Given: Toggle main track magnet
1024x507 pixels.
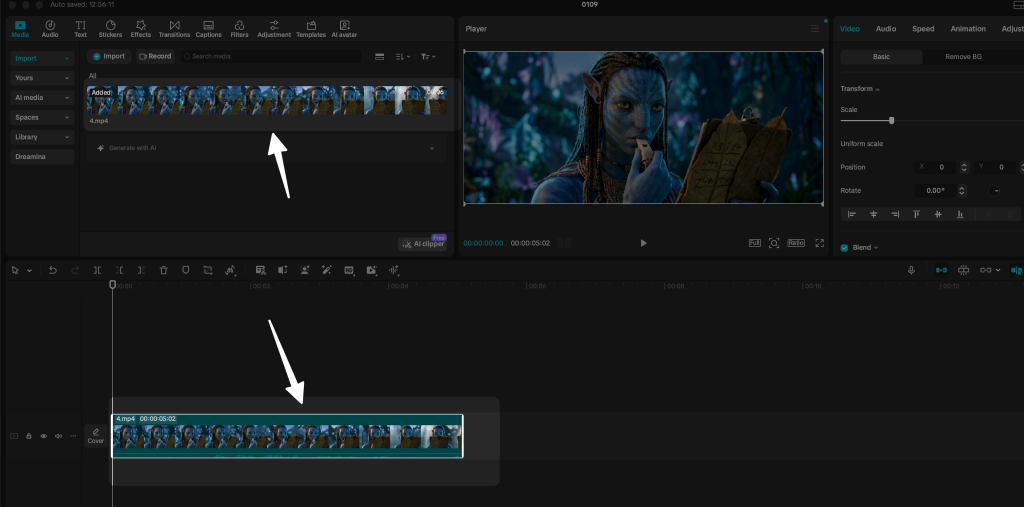Looking at the screenshot, I should click(942, 270).
